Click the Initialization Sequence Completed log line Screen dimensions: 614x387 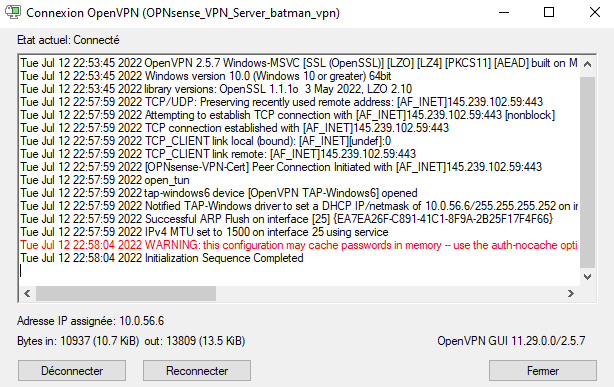(162, 258)
